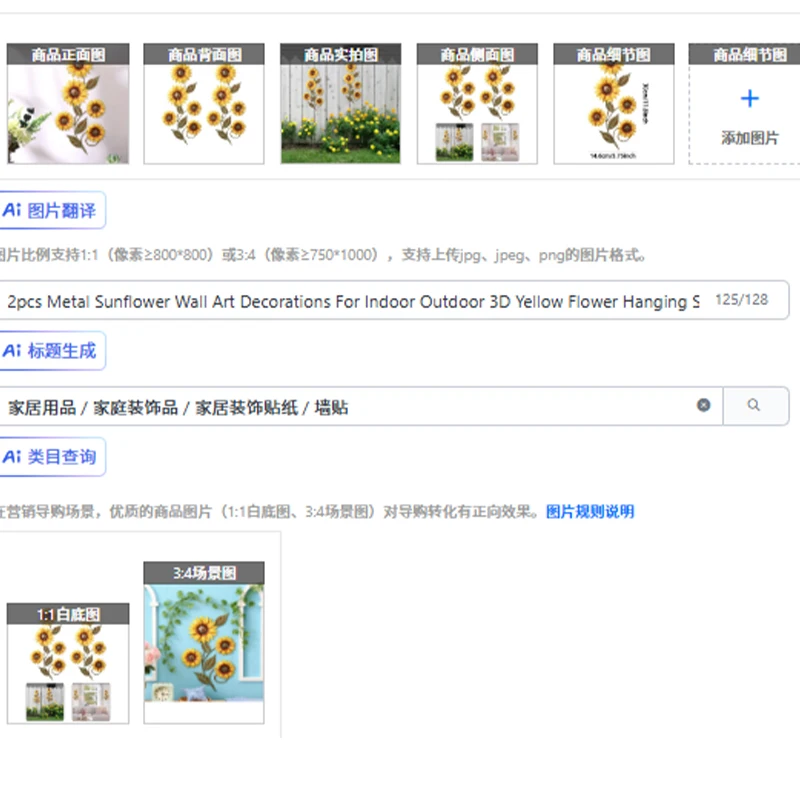
Task: Choose the 1:1白底图 thumbnail
Action: click(x=68, y=663)
